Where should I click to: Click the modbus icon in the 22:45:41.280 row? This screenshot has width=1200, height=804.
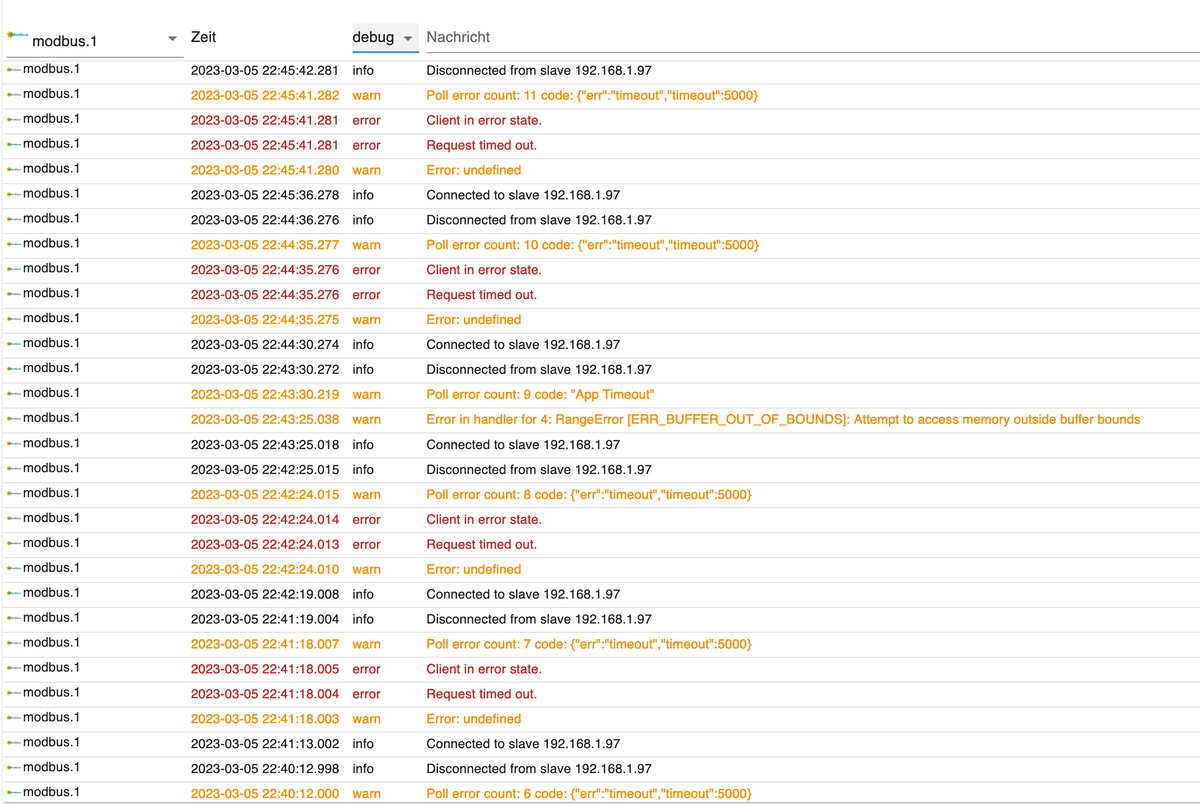point(14,170)
